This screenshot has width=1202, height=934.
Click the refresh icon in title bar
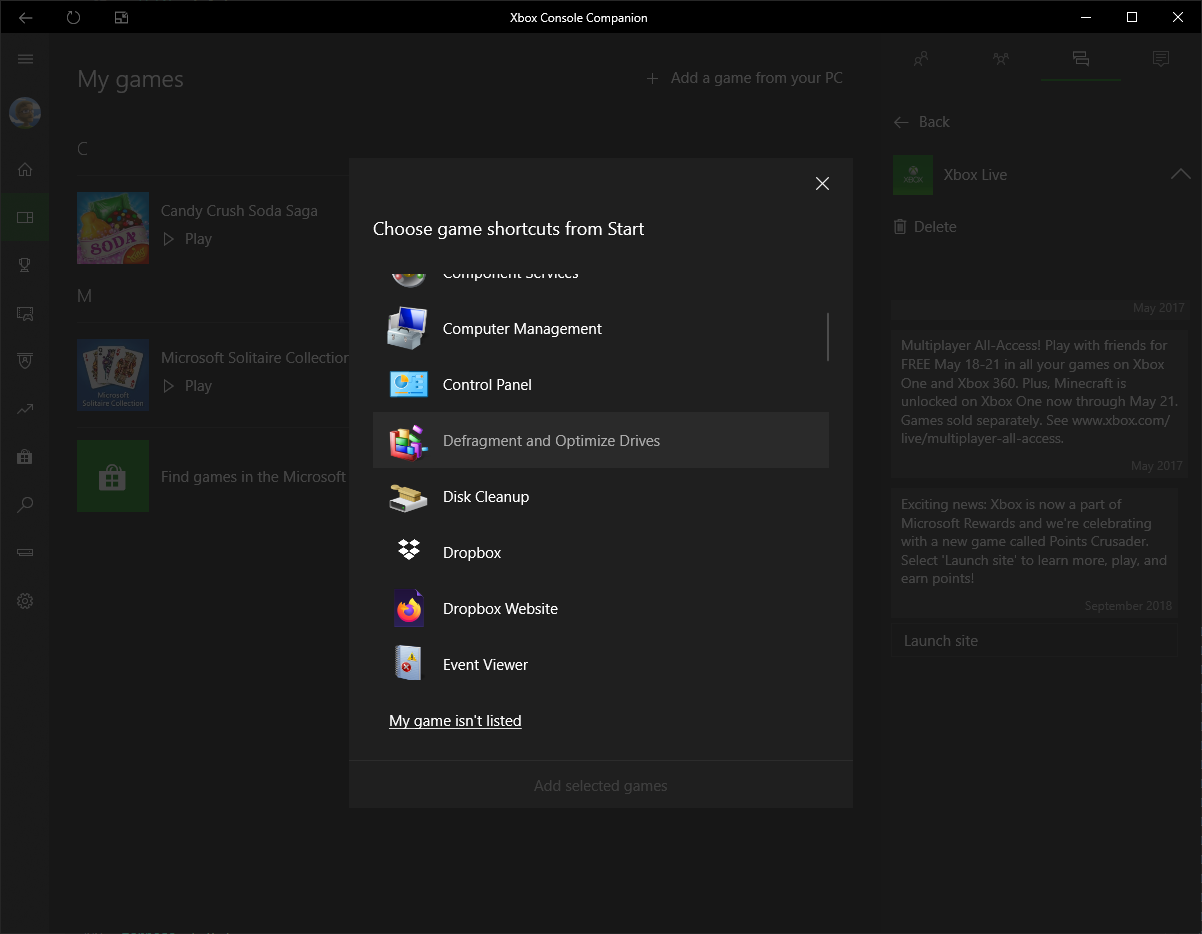point(74,17)
